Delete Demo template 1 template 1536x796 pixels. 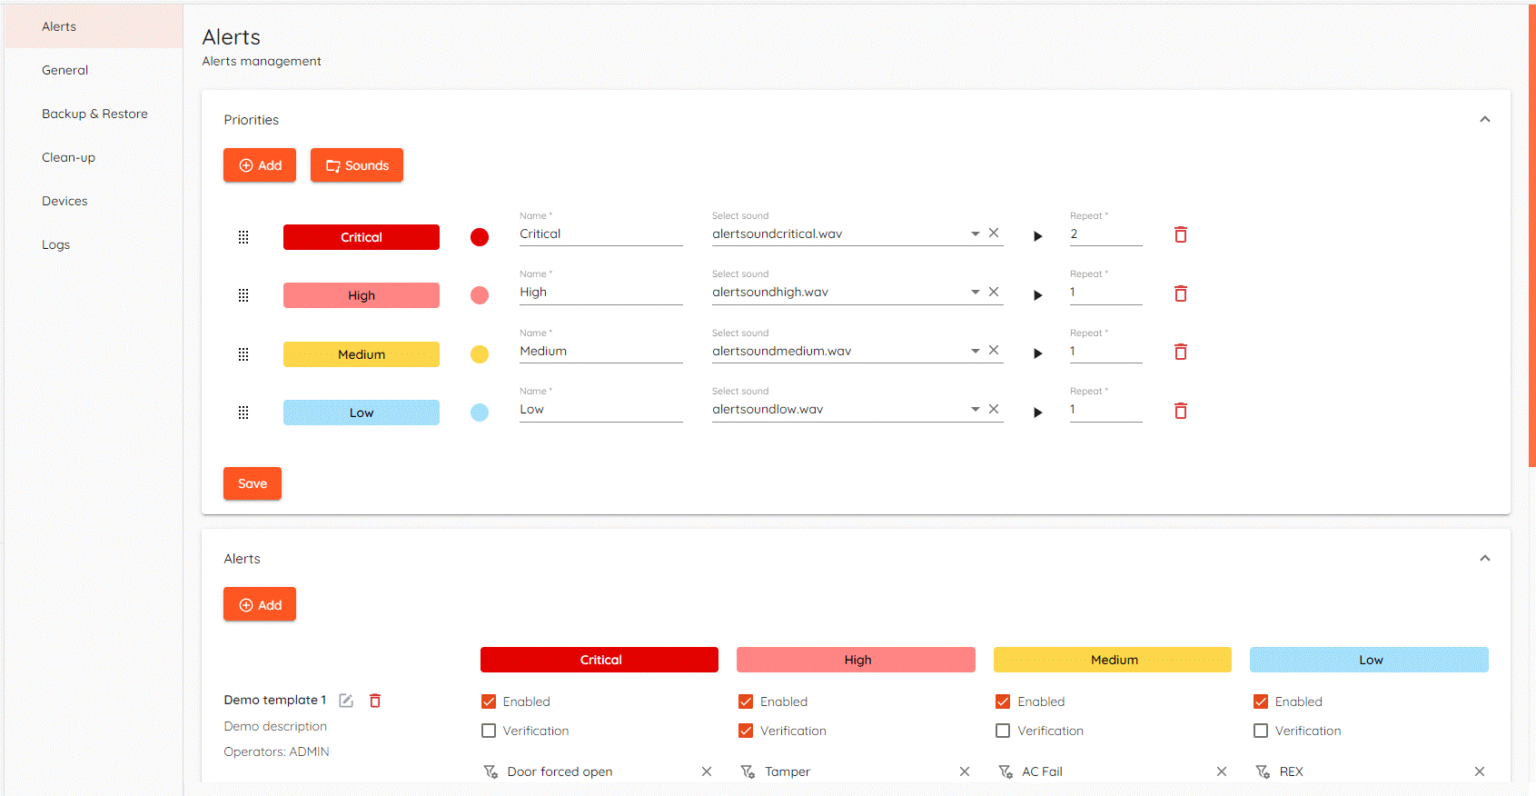[374, 700]
